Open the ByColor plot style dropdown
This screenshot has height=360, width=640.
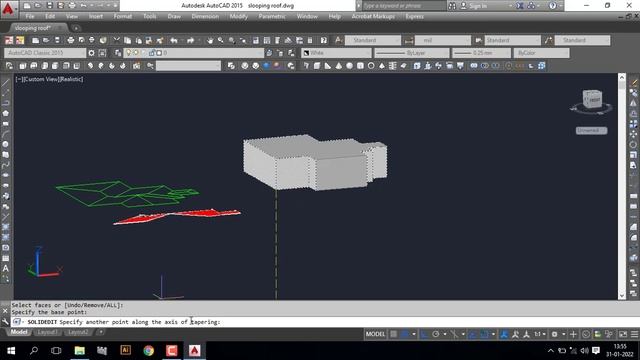(x=542, y=53)
